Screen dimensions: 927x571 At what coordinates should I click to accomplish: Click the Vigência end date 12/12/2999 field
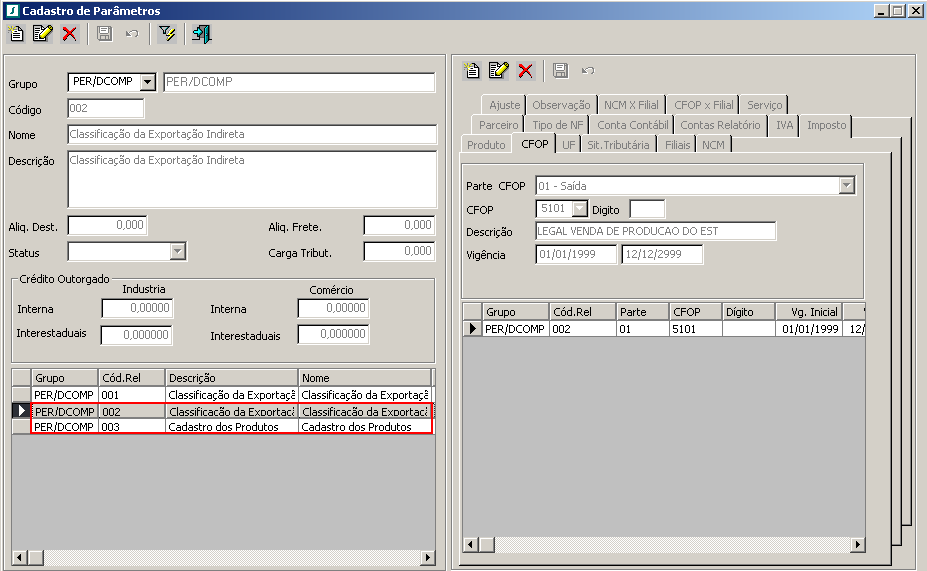pyautogui.click(x=662, y=255)
